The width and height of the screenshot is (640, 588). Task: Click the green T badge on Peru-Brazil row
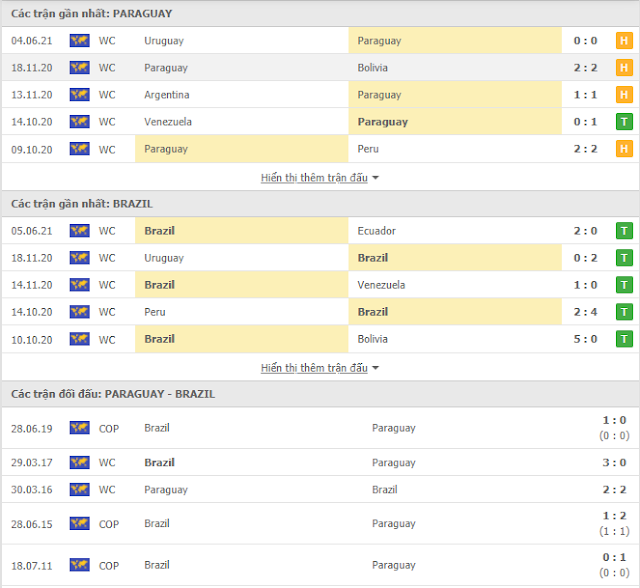coord(624,312)
